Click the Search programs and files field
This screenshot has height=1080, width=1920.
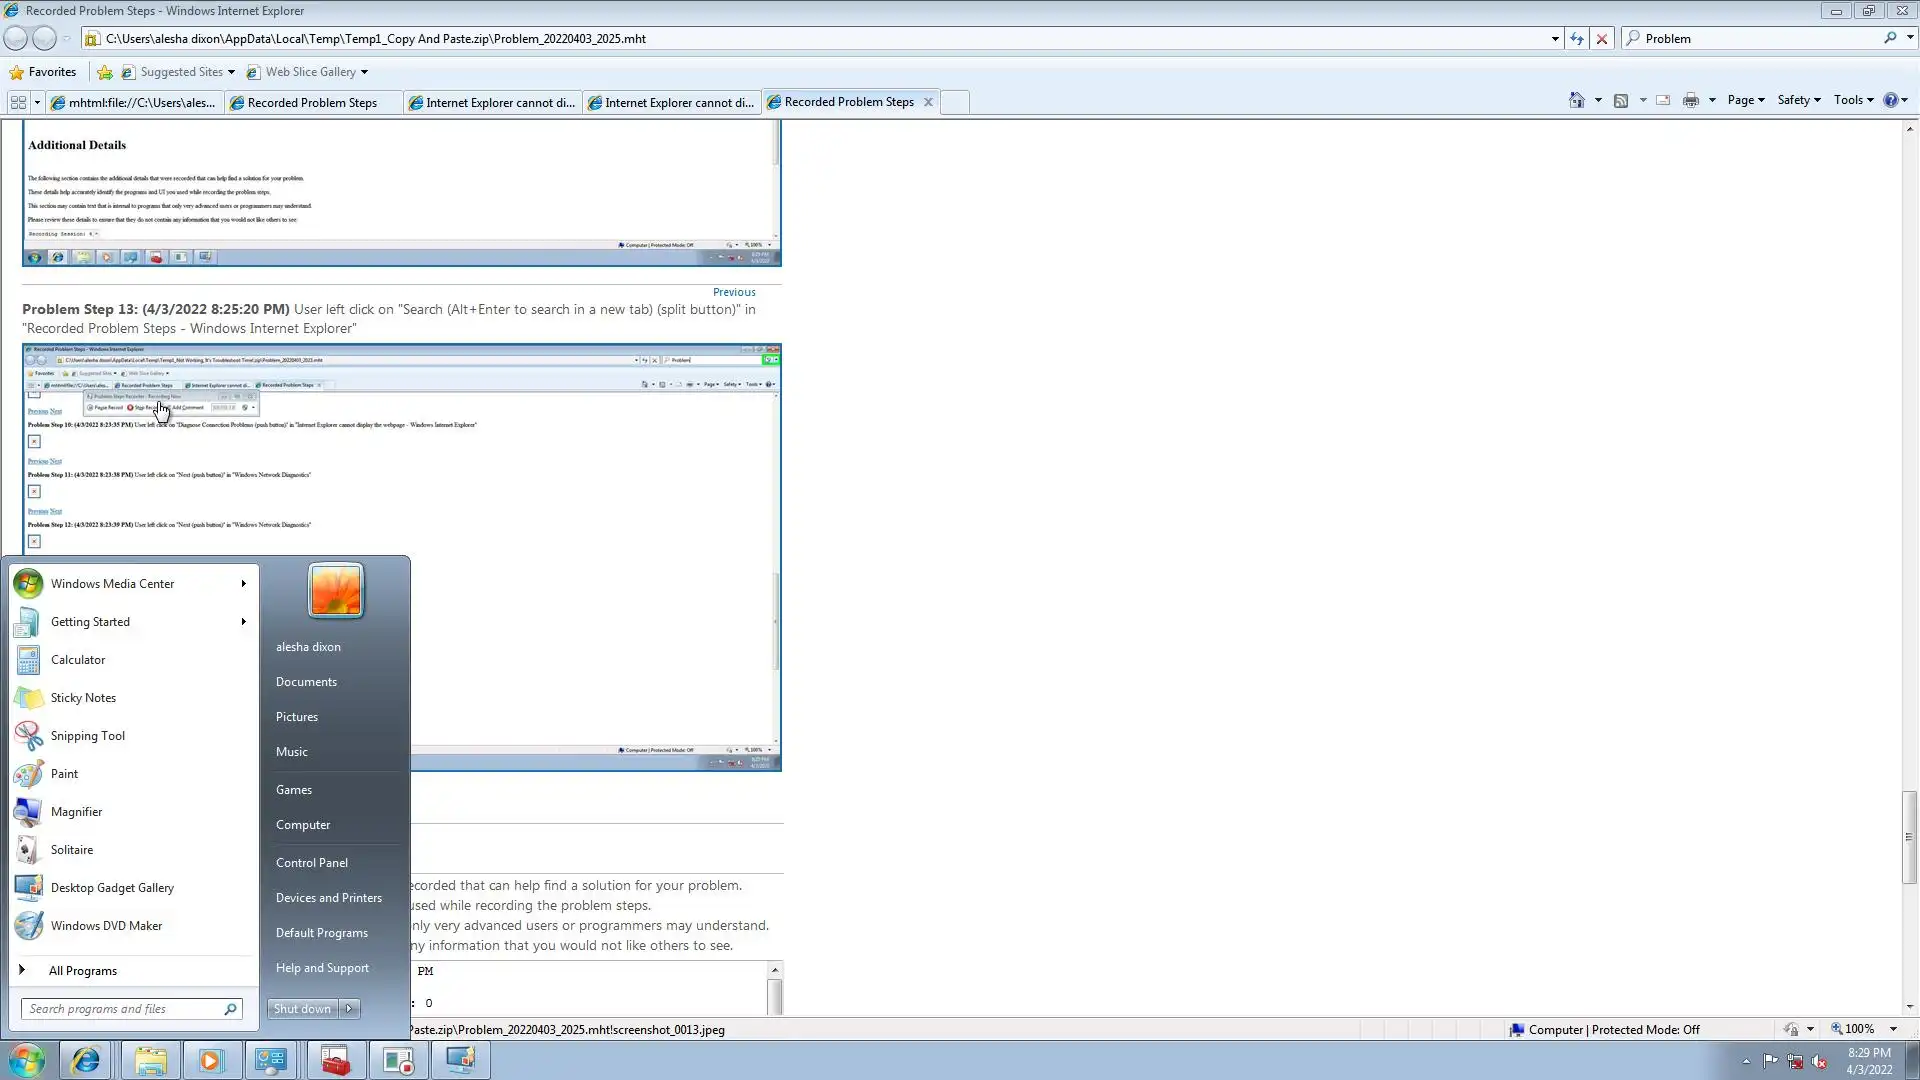(122, 1009)
